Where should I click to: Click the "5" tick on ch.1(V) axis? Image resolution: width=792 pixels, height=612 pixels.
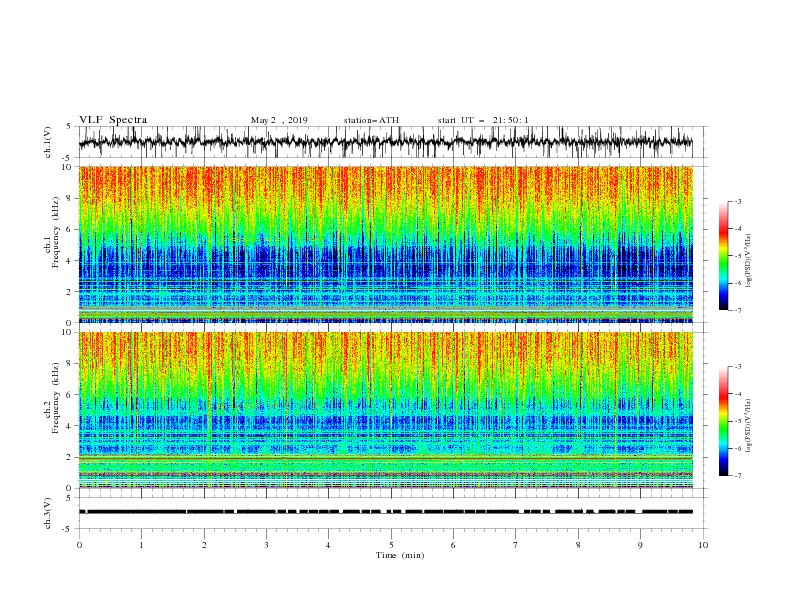coord(70,127)
